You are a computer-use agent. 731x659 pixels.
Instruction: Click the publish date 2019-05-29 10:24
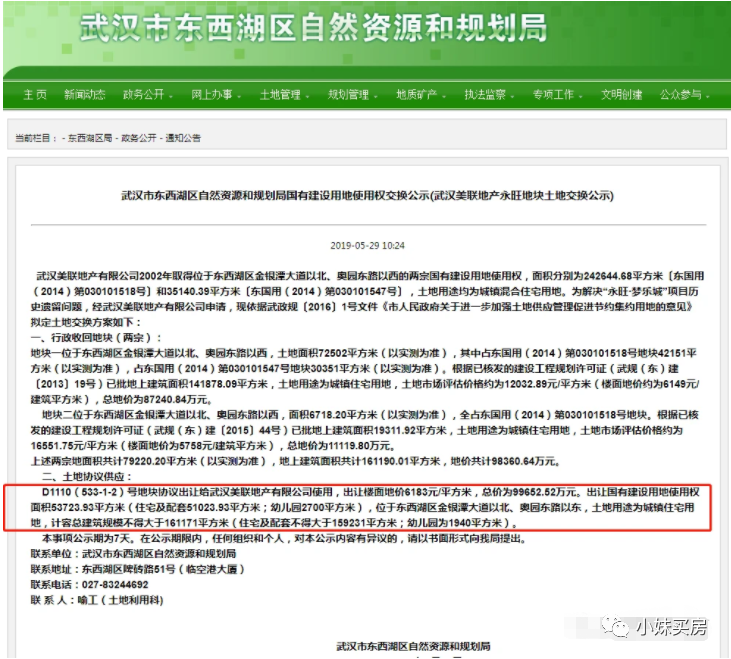coord(367,246)
